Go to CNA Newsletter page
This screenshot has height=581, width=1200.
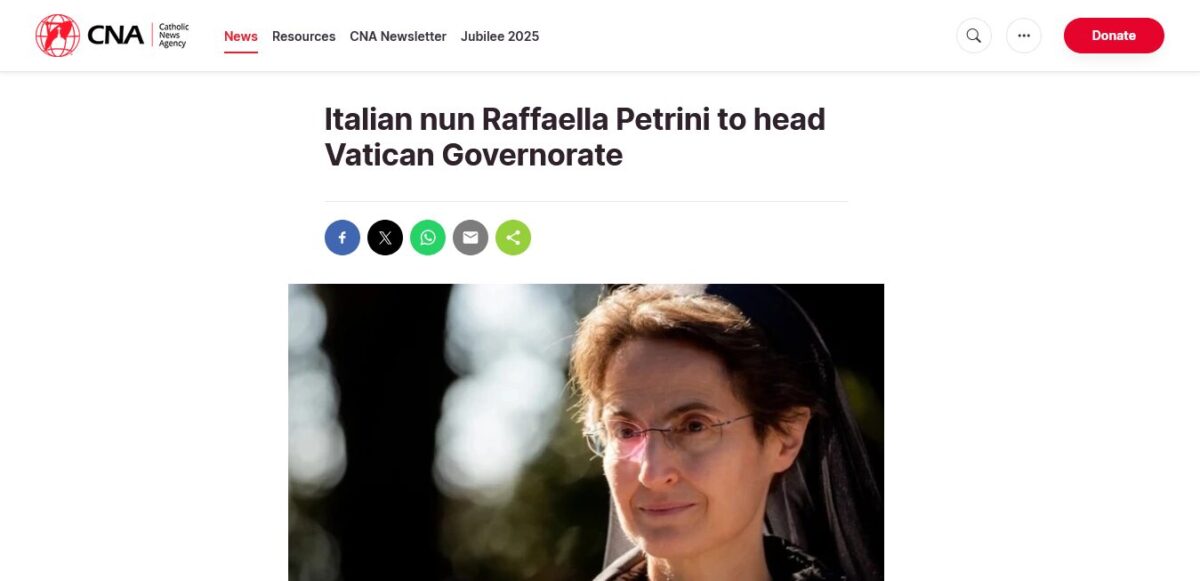398,36
